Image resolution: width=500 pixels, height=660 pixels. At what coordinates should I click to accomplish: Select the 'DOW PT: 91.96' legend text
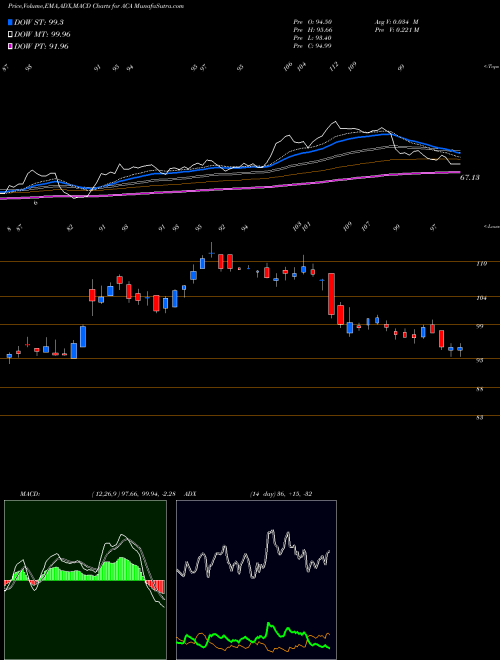[41, 46]
